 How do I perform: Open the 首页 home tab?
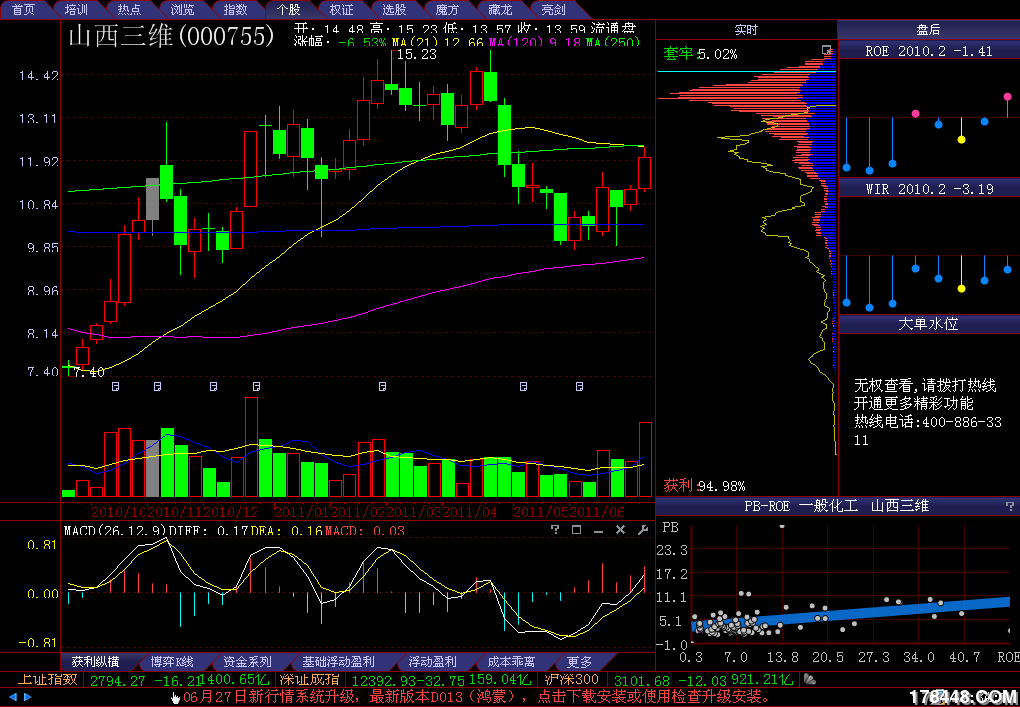tap(22, 9)
